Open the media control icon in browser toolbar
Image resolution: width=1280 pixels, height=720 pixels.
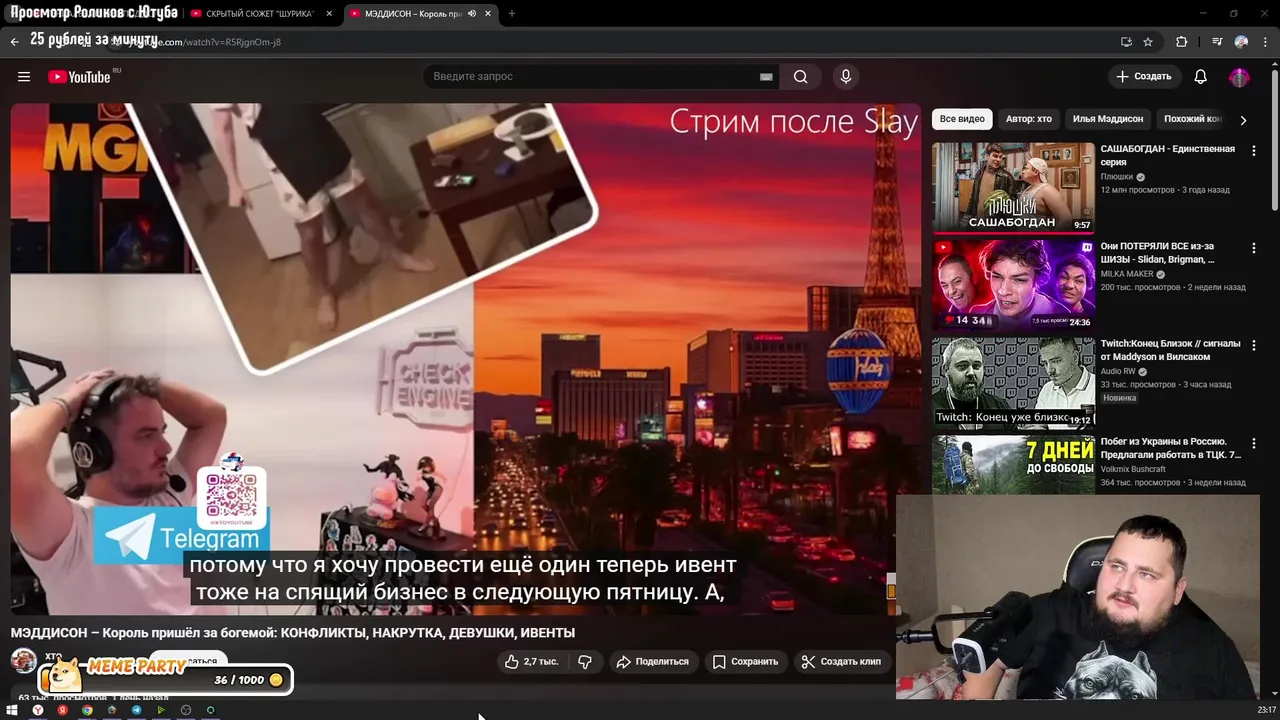1217,42
